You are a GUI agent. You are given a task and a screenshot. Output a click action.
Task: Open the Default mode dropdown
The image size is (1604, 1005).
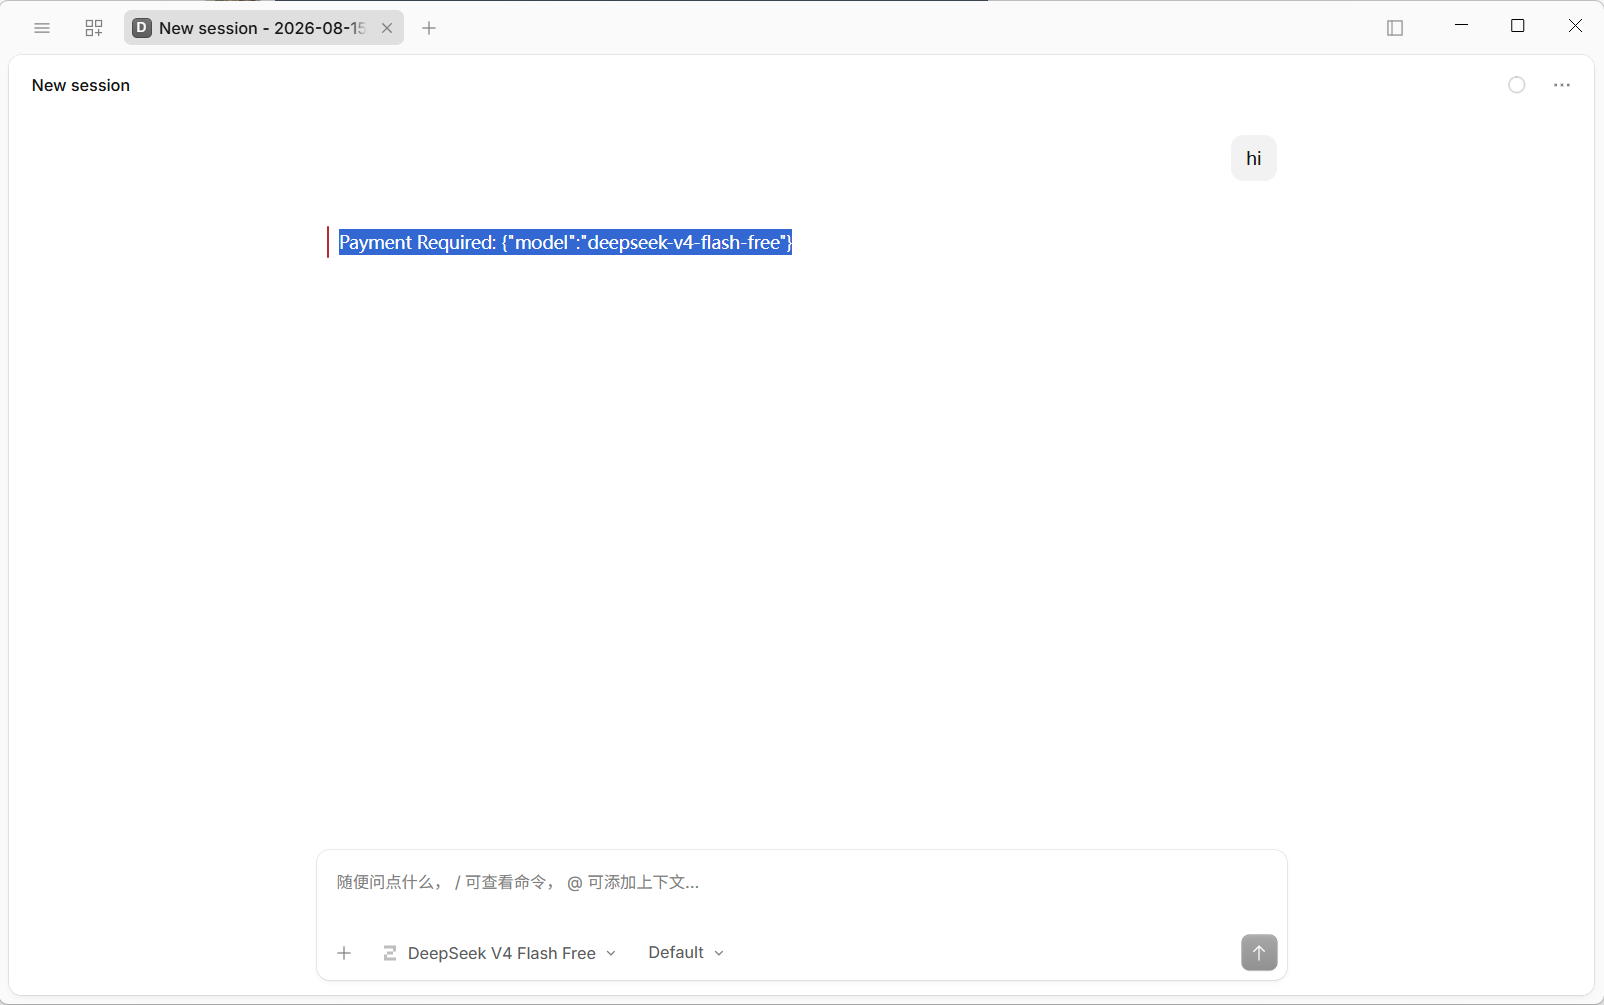(x=686, y=953)
